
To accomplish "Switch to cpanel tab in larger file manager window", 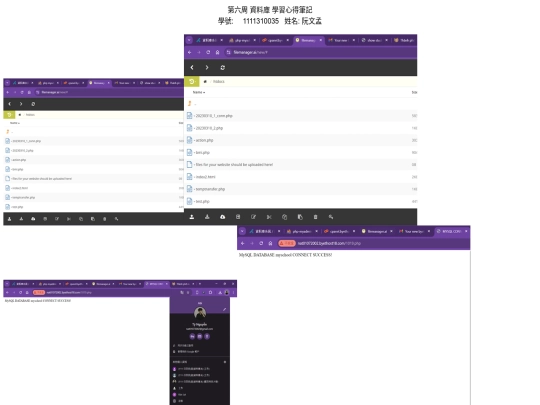I will [275, 40].
